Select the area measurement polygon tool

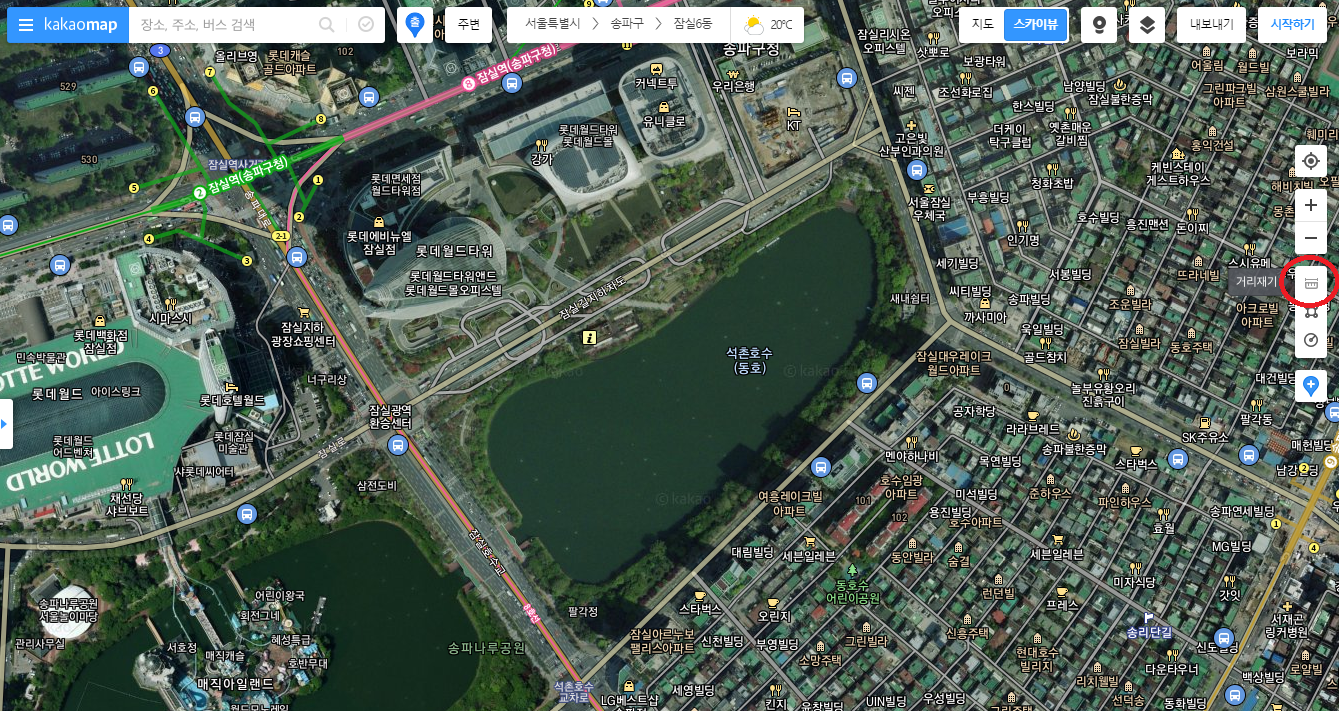[x=1311, y=312]
